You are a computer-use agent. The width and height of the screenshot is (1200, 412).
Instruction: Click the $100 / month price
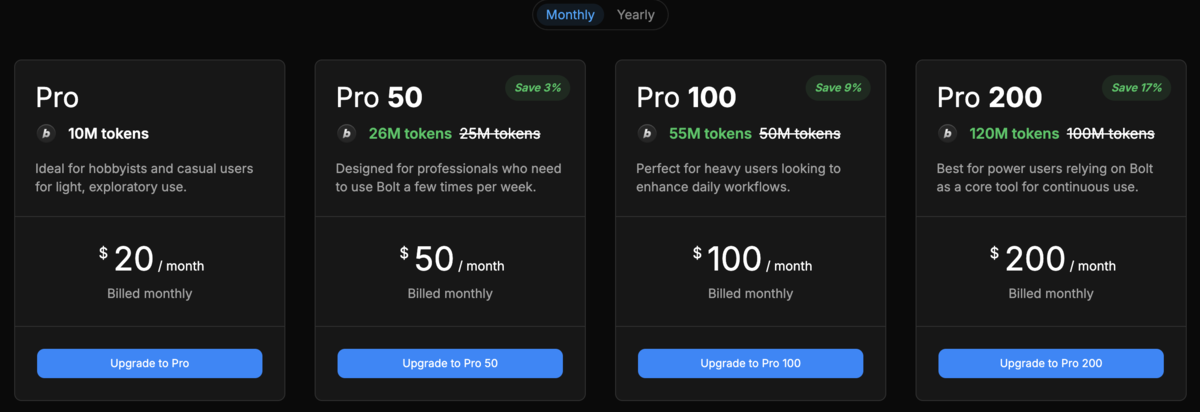(x=752, y=260)
